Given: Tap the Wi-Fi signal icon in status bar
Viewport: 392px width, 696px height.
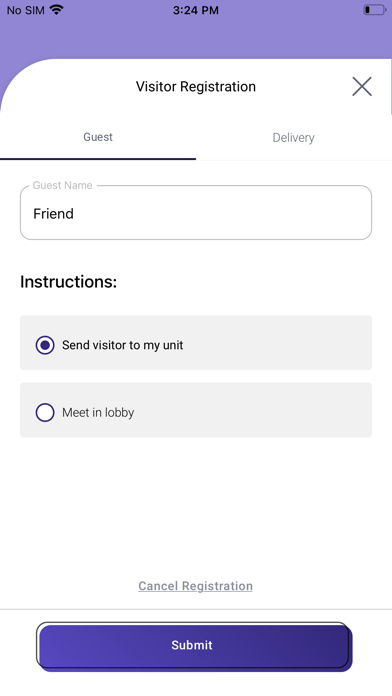Looking at the screenshot, I should 56,10.
